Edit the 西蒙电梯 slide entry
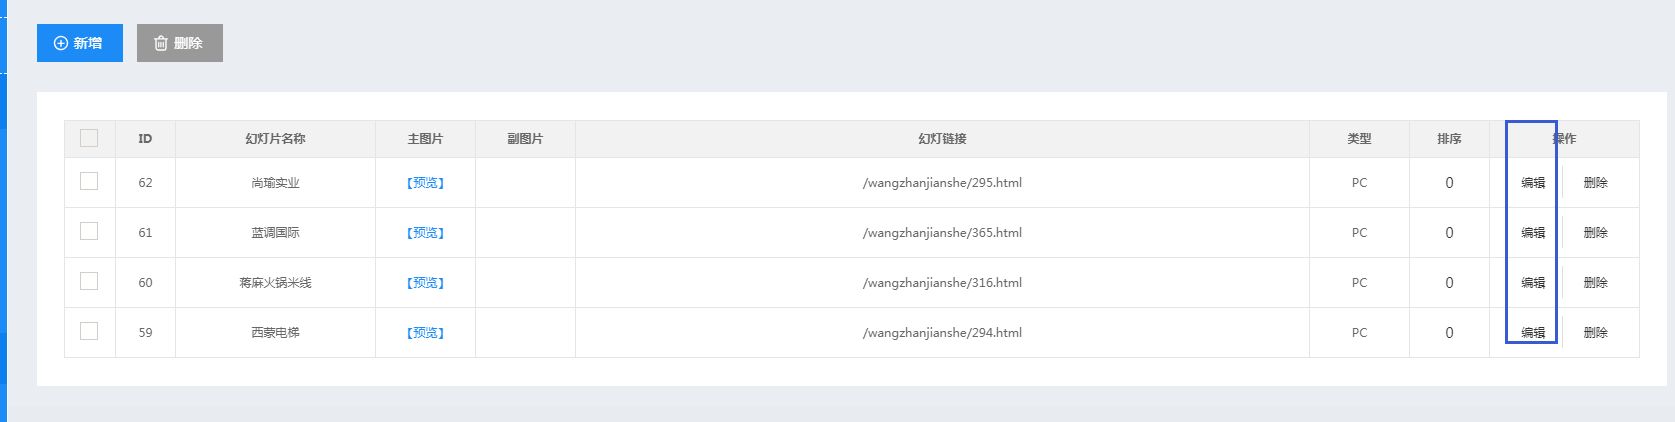The height and width of the screenshot is (422, 1675). pos(1533,333)
